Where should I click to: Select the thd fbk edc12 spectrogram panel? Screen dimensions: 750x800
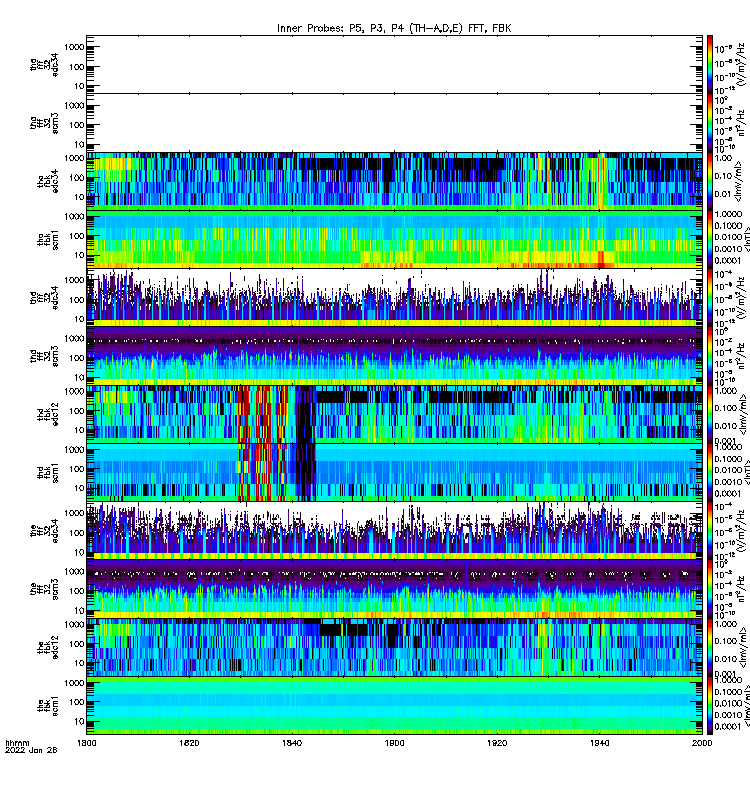(x=394, y=414)
